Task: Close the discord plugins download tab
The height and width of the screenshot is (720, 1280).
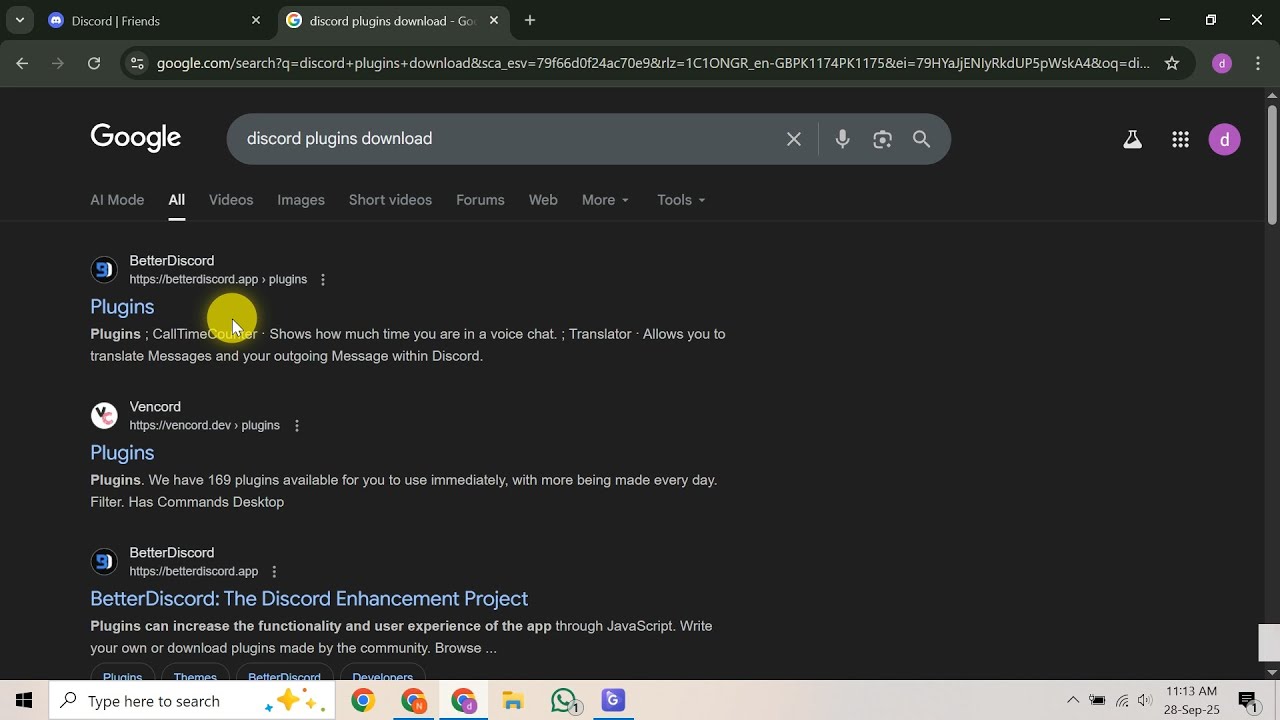Action: point(494,20)
